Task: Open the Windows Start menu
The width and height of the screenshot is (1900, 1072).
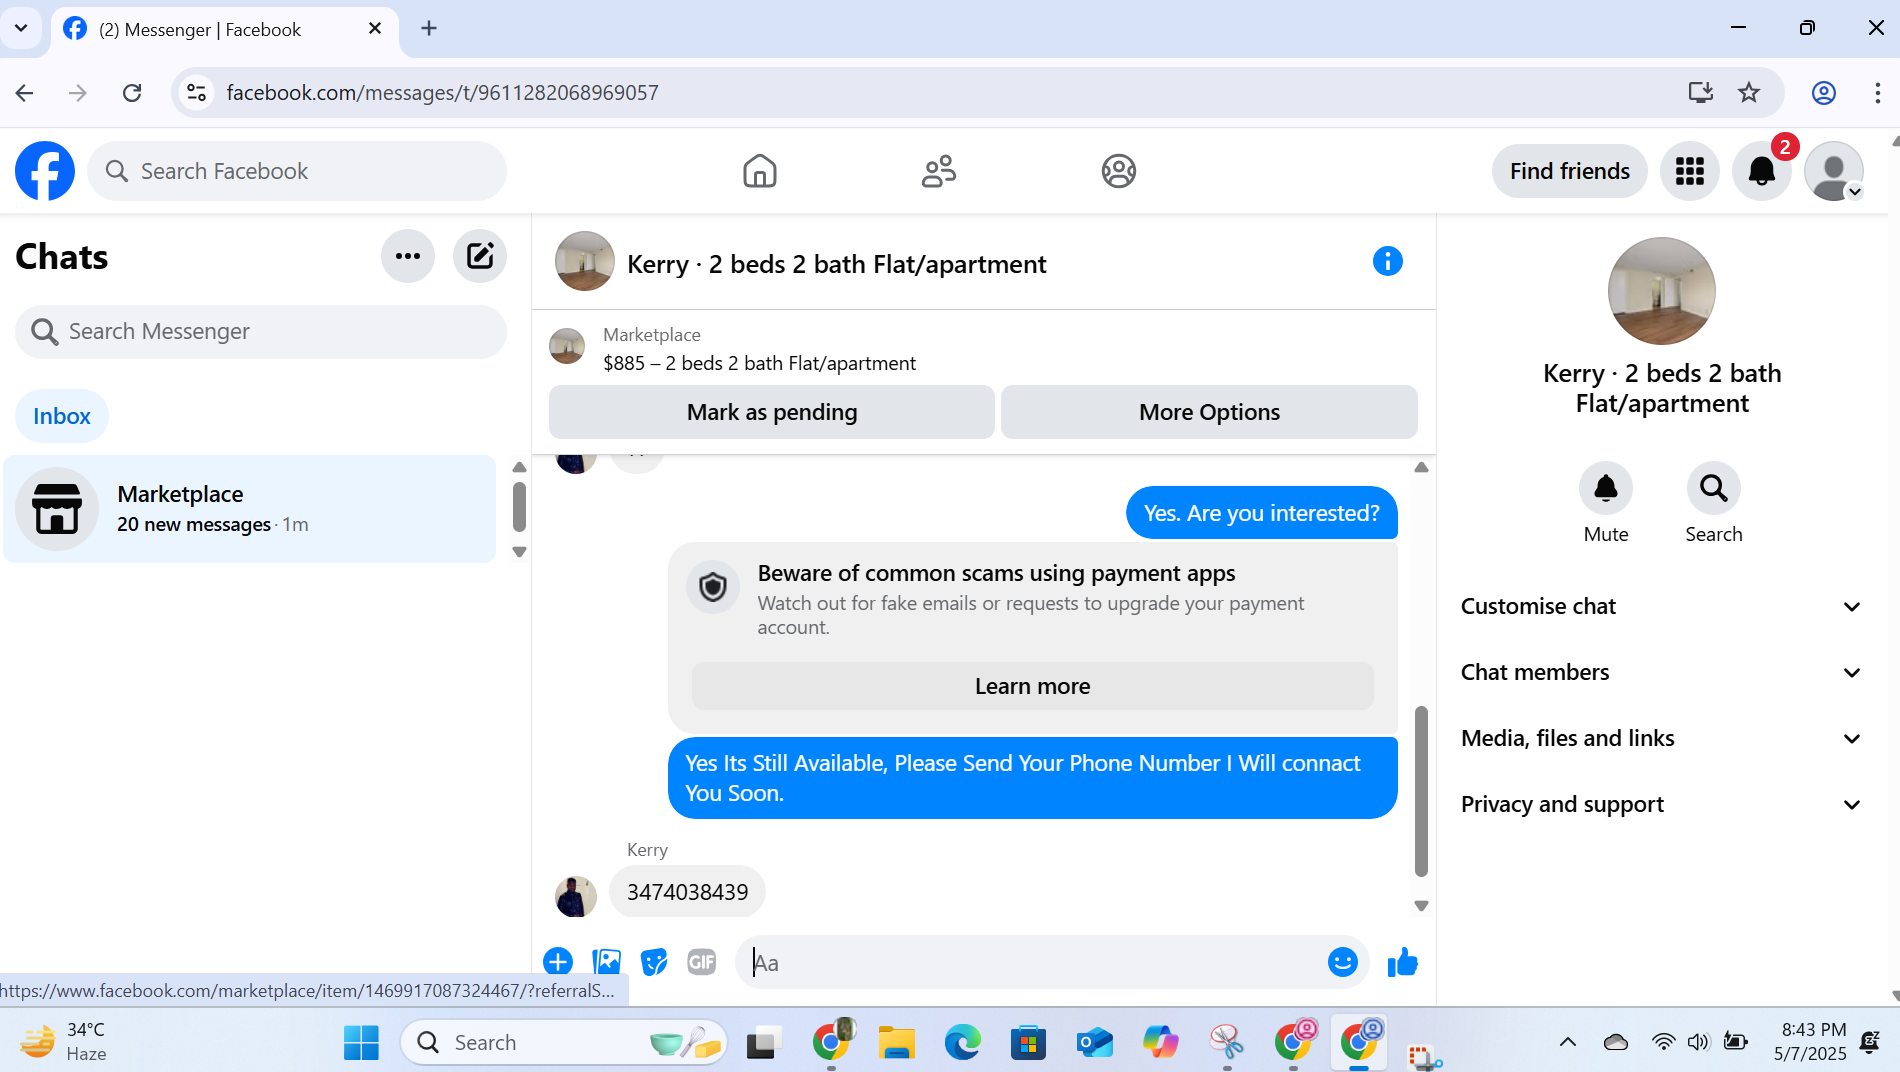Action: 361,1042
